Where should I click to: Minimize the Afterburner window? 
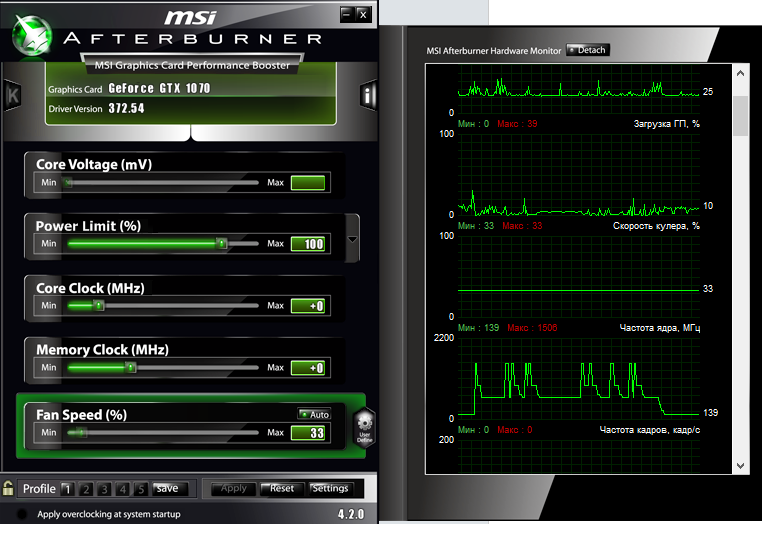(346, 14)
